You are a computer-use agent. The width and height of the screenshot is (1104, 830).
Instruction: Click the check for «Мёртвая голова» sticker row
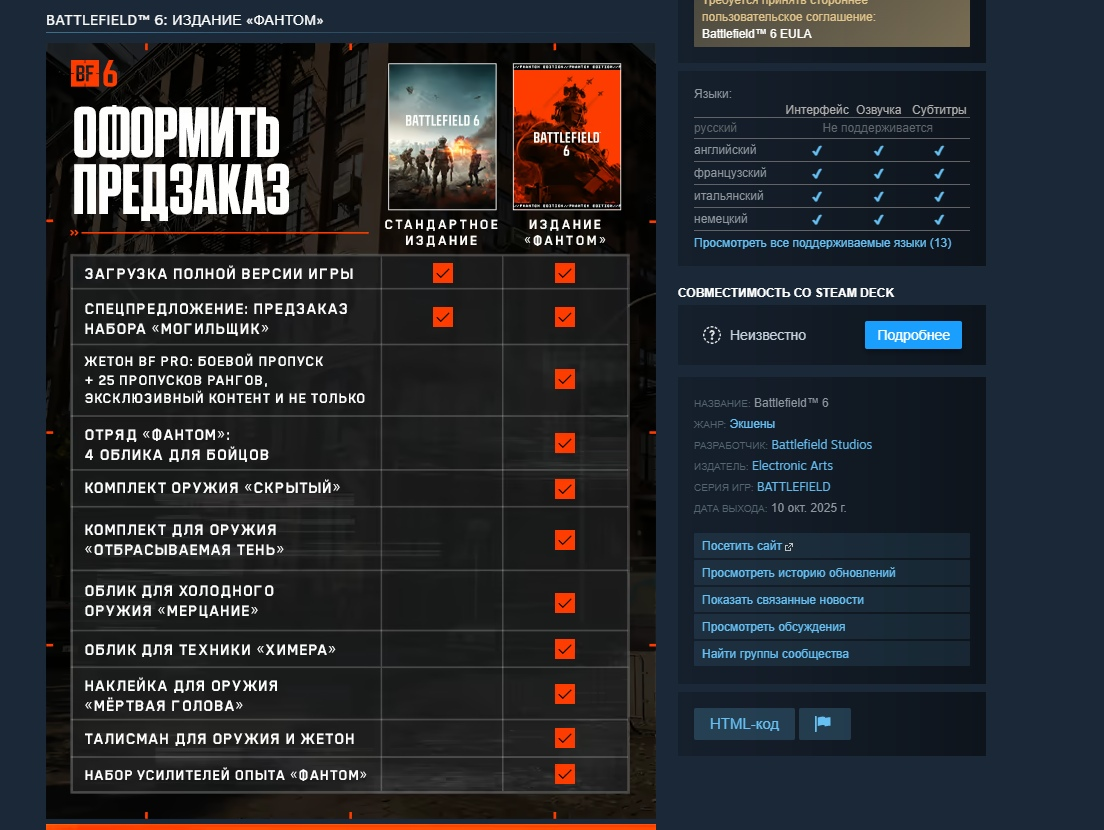coord(565,694)
